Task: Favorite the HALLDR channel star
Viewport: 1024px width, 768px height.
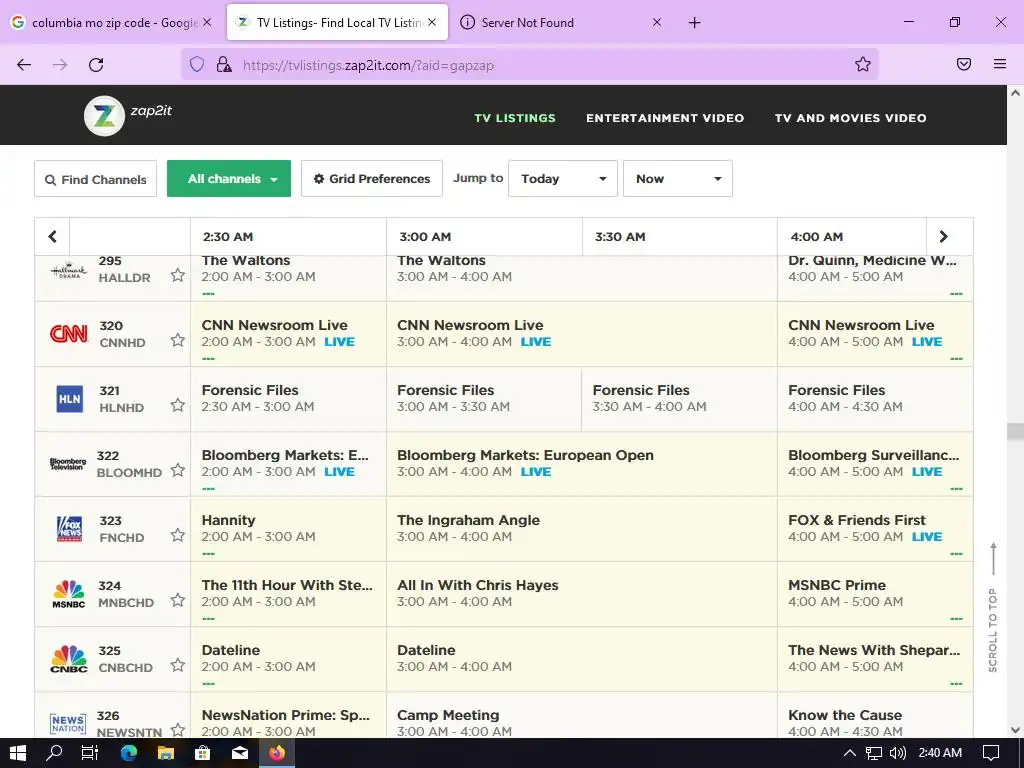Action: pyautogui.click(x=178, y=276)
